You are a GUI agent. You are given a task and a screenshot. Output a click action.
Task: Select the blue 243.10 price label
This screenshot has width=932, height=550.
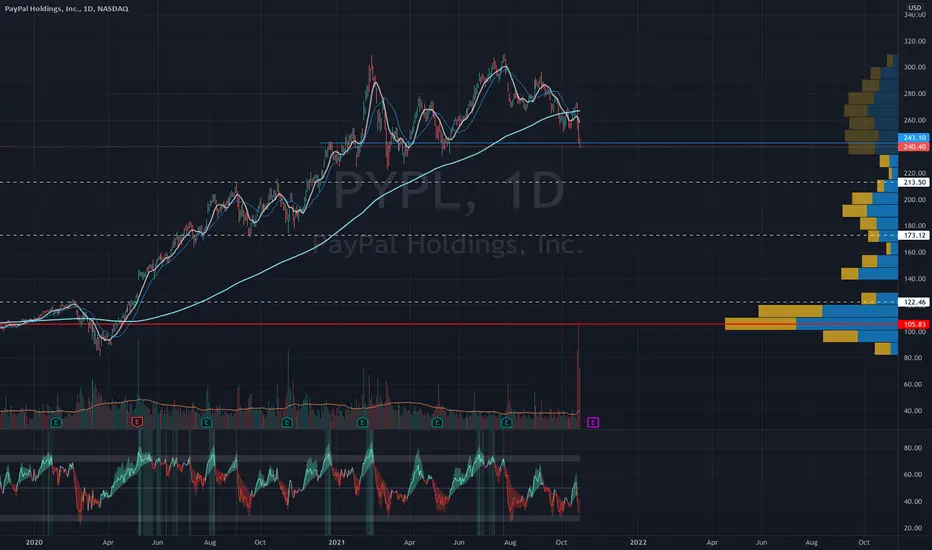click(914, 137)
